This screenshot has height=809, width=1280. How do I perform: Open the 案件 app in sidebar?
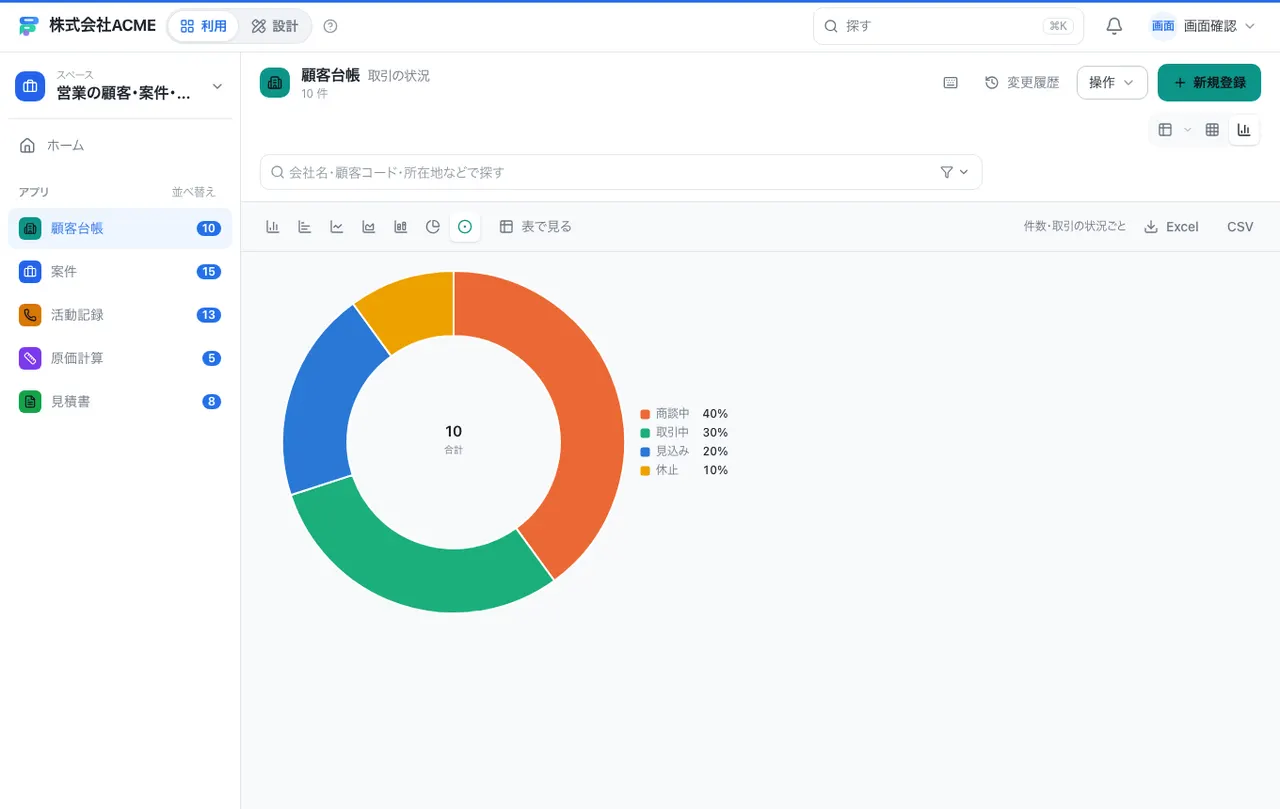[x=120, y=272]
